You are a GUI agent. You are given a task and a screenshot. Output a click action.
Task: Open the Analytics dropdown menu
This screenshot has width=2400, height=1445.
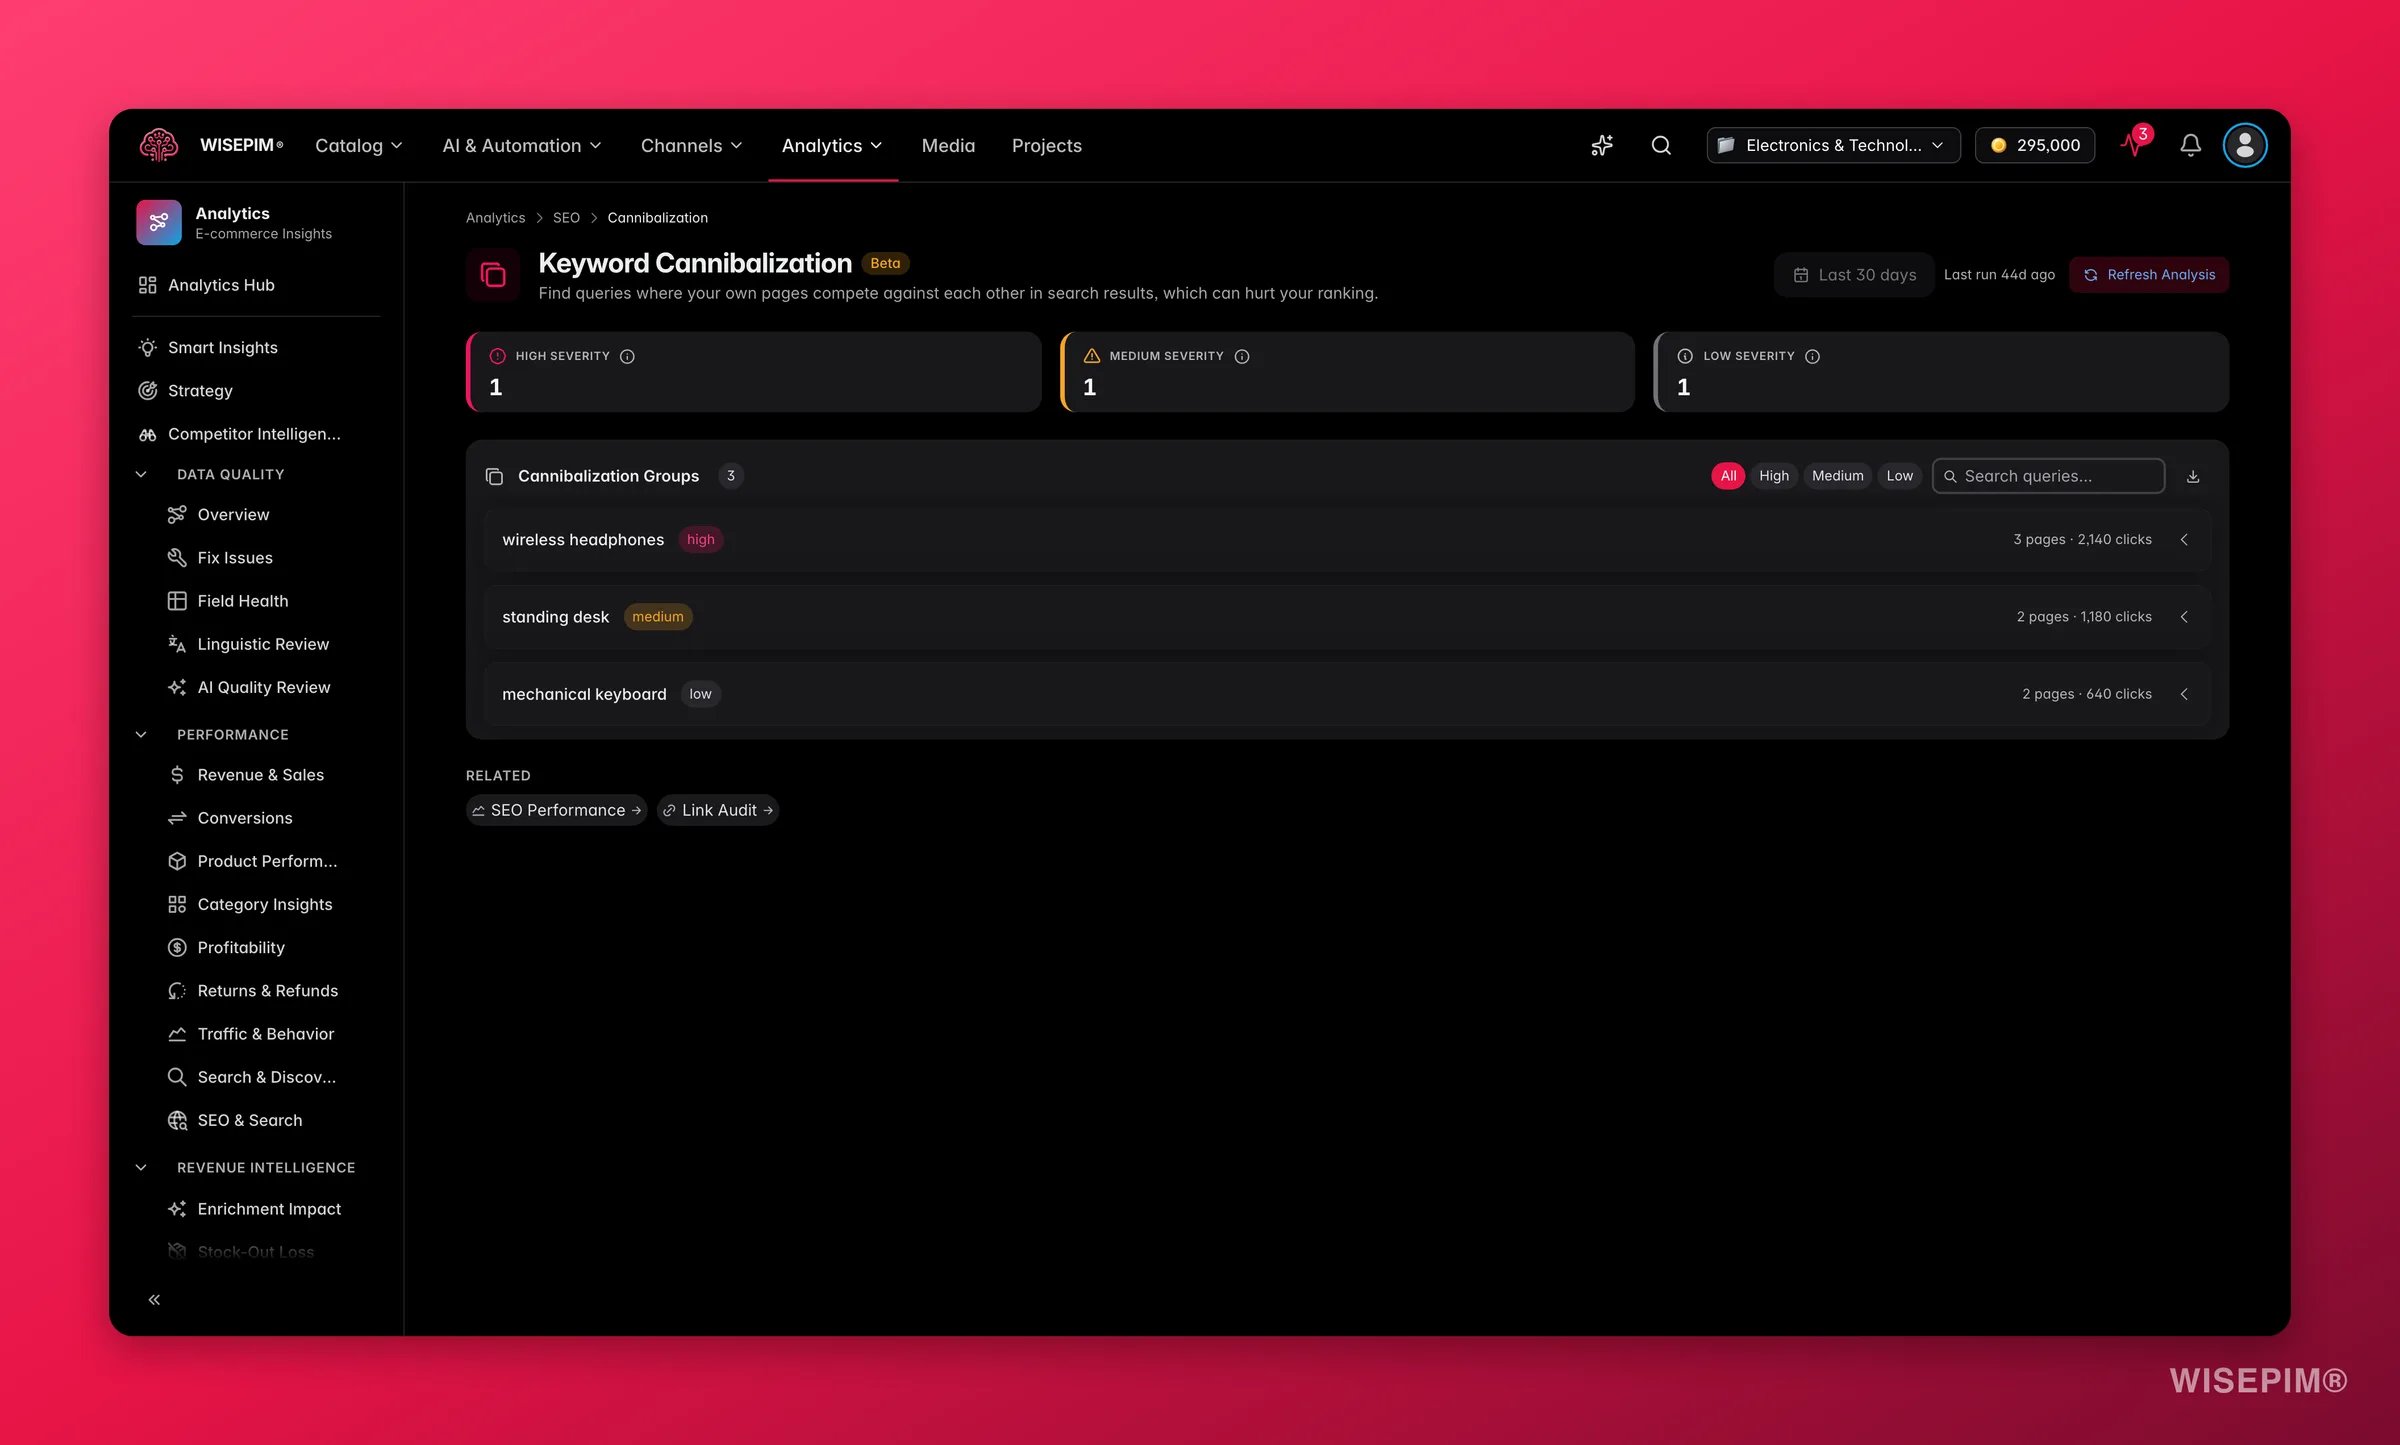[x=832, y=145]
